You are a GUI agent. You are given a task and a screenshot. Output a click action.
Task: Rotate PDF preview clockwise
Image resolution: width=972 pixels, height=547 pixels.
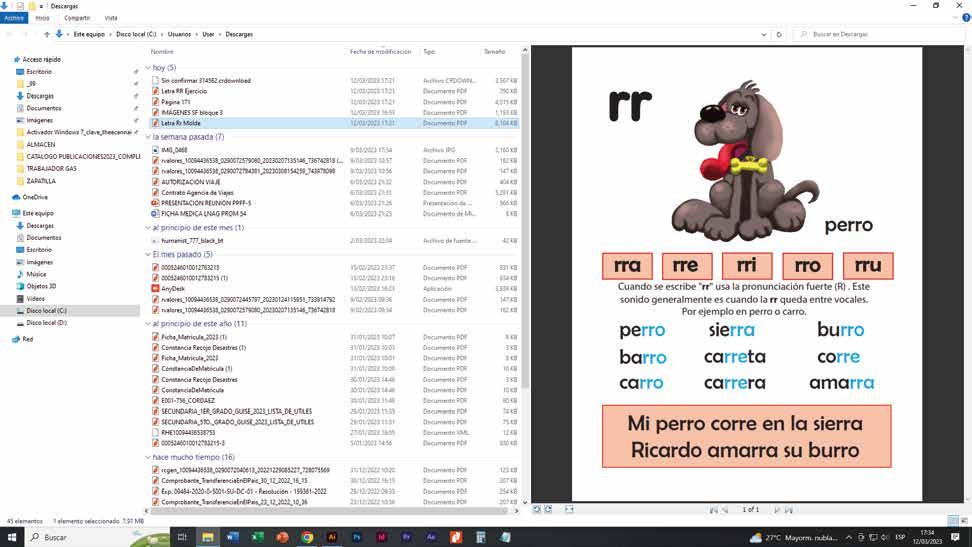tap(548, 509)
